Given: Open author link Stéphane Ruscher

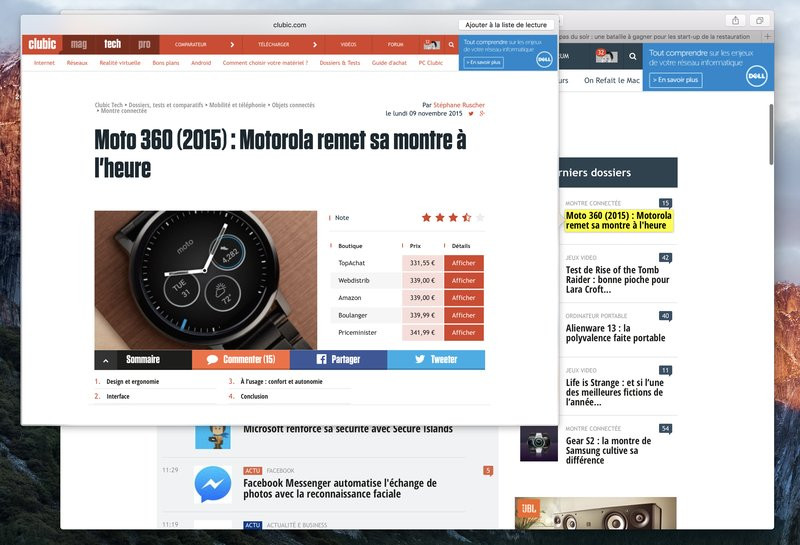Looking at the screenshot, I should 459,105.
